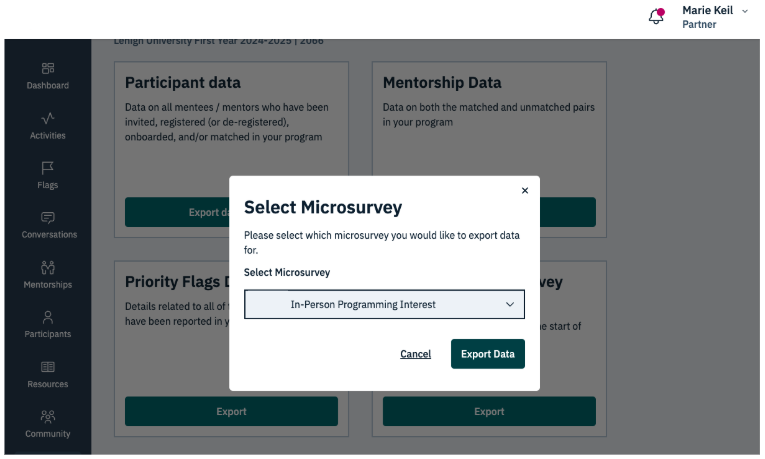Screen dimensions: 765x459
Task: Click the Participant data card heading
Action: [x=183, y=82]
